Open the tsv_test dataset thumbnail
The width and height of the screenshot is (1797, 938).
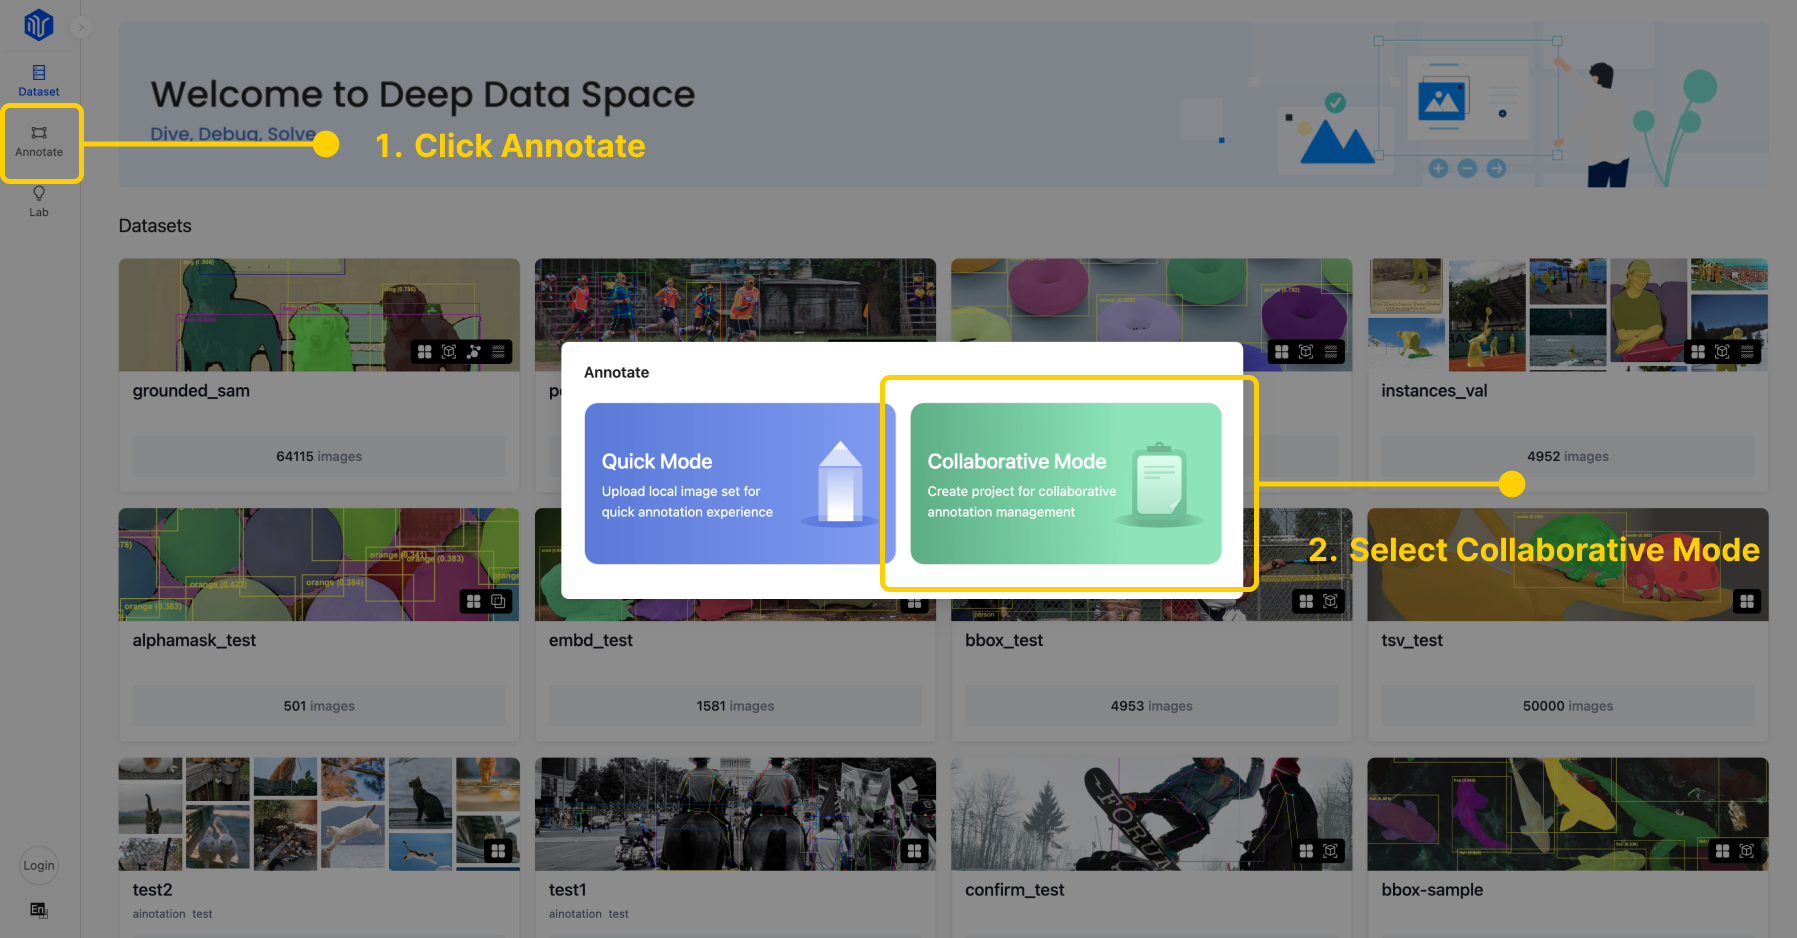(1568, 564)
